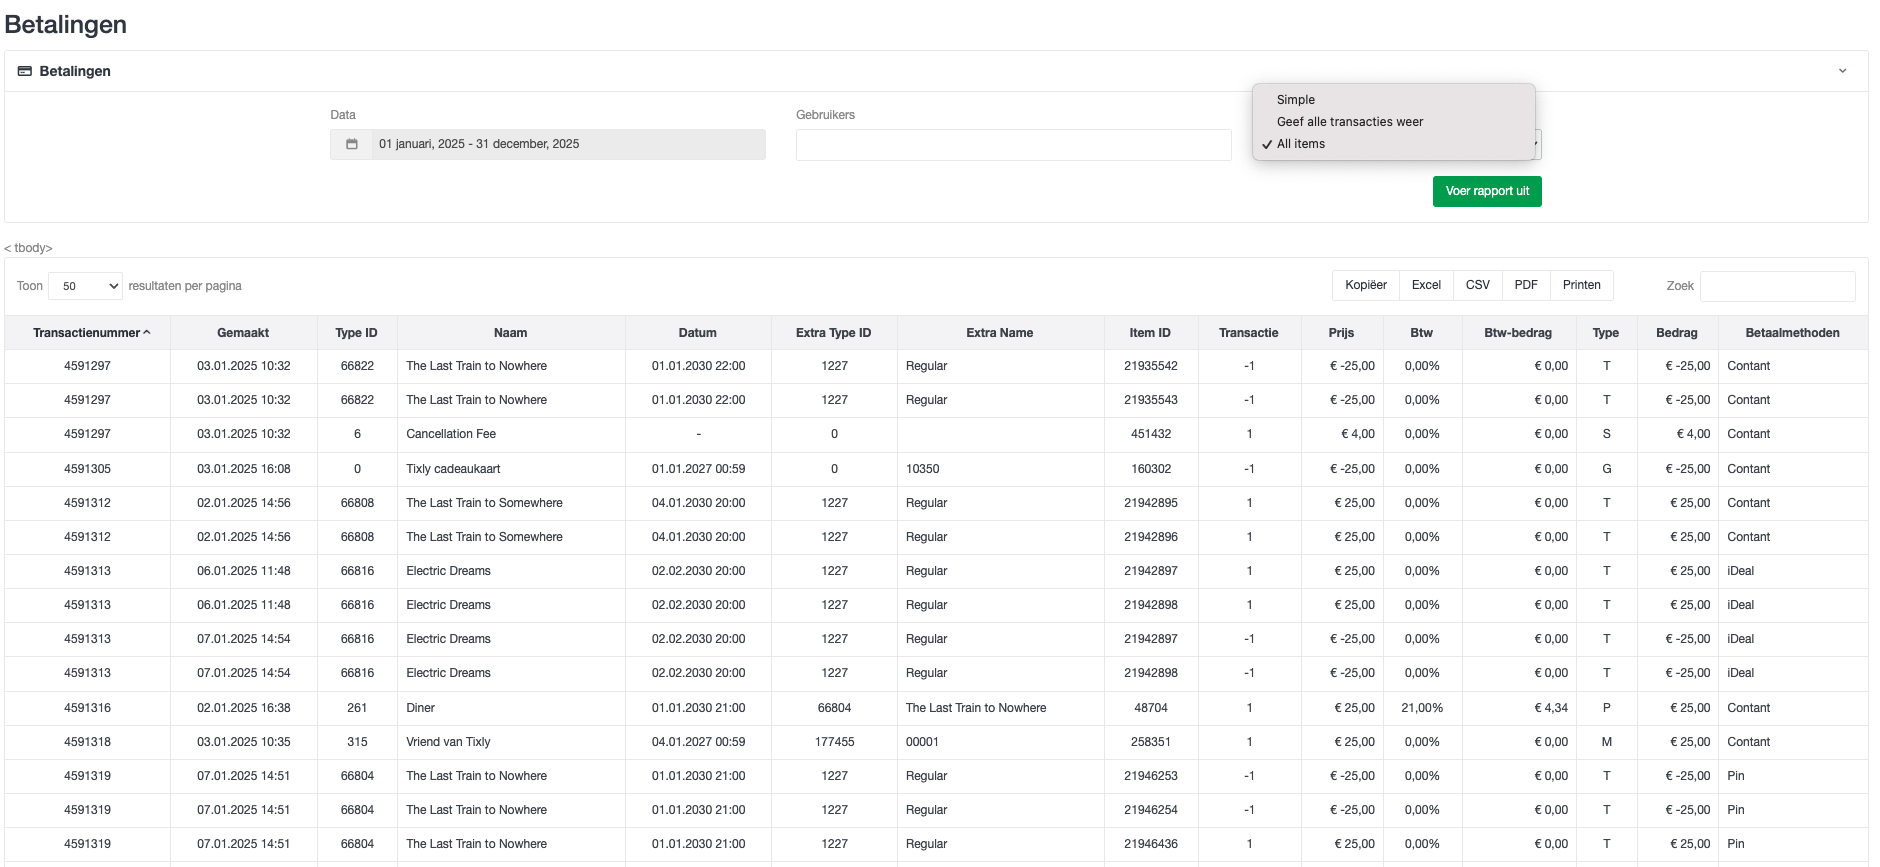Image resolution: width=1880 pixels, height=867 pixels.
Task: Click the Kopiëer export button
Action: pyautogui.click(x=1366, y=285)
